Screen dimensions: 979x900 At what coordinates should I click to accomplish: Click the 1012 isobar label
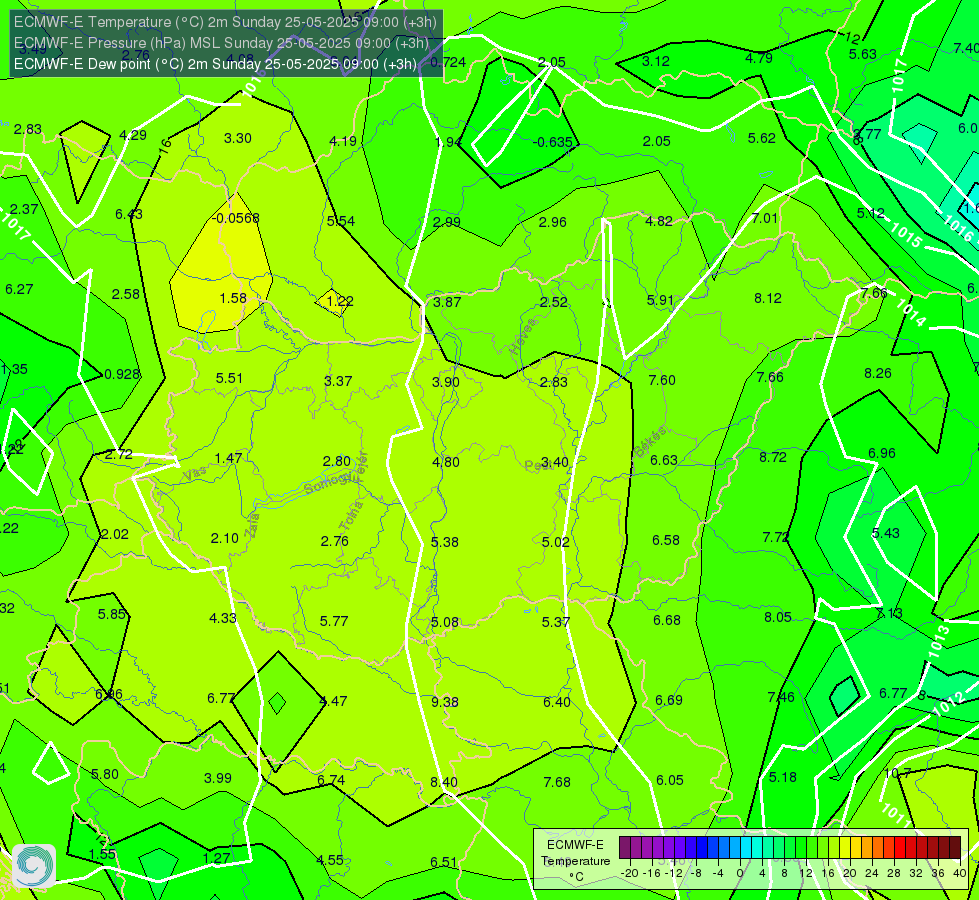[x=949, y=703]
